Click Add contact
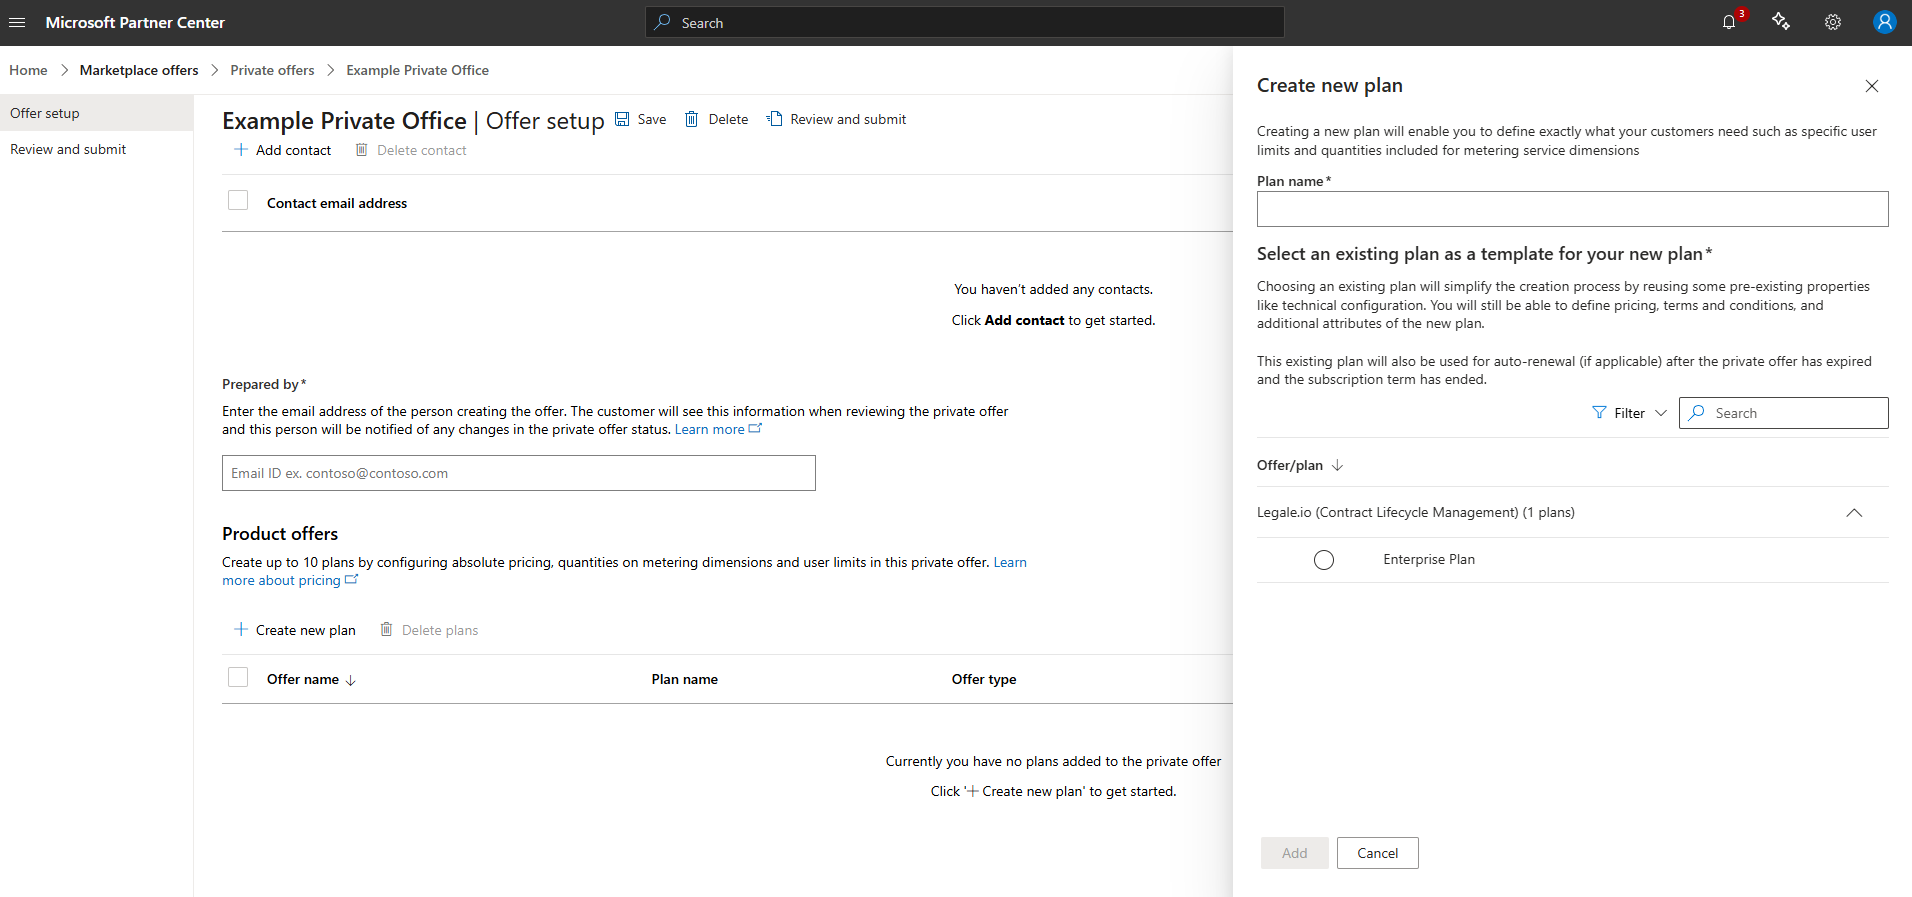This screenshot has width=1912, height=897. [x=282, y=150]
